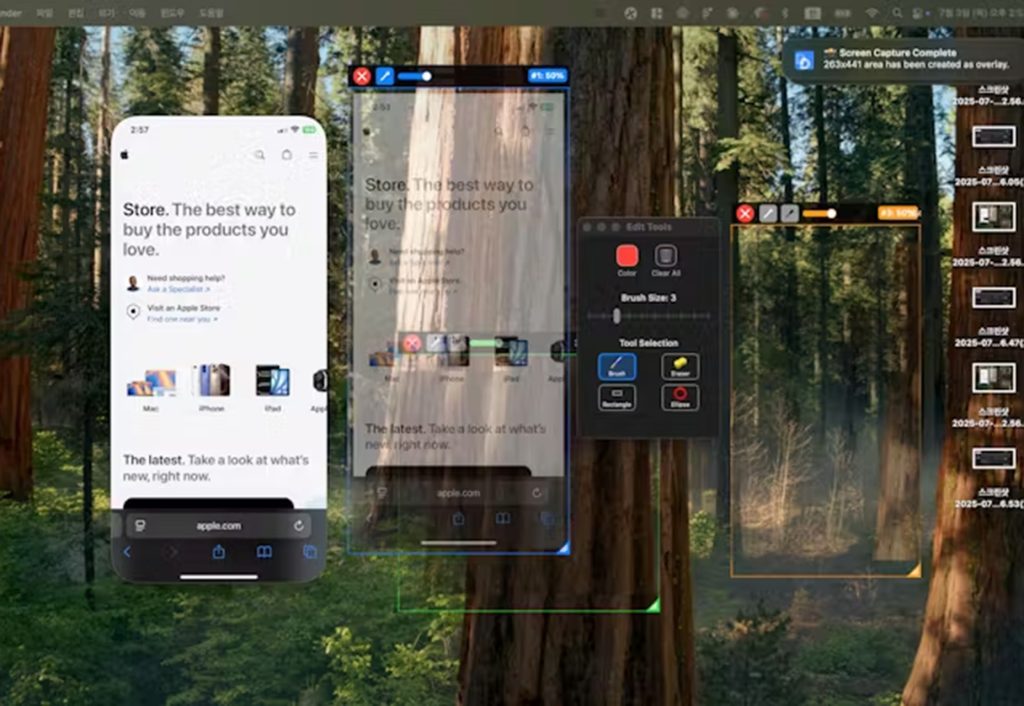Viewport: 1024px width, 706px height.
Task: Tap the page settings icon left of apple.com
Action: (x=140, y=526)
